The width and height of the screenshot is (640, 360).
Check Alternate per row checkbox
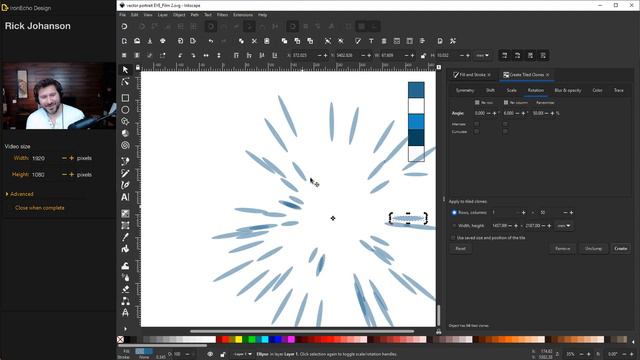point(476,124)
